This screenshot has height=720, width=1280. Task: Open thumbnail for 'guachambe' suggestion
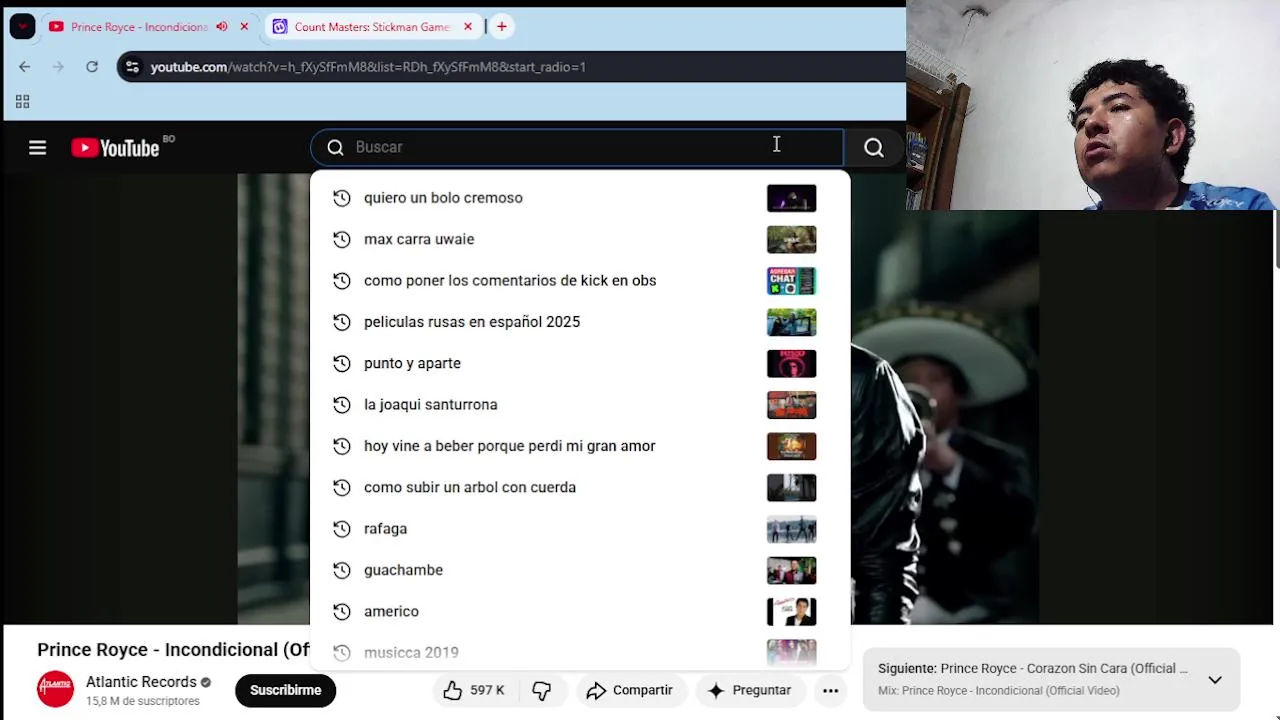pos(791,570)
